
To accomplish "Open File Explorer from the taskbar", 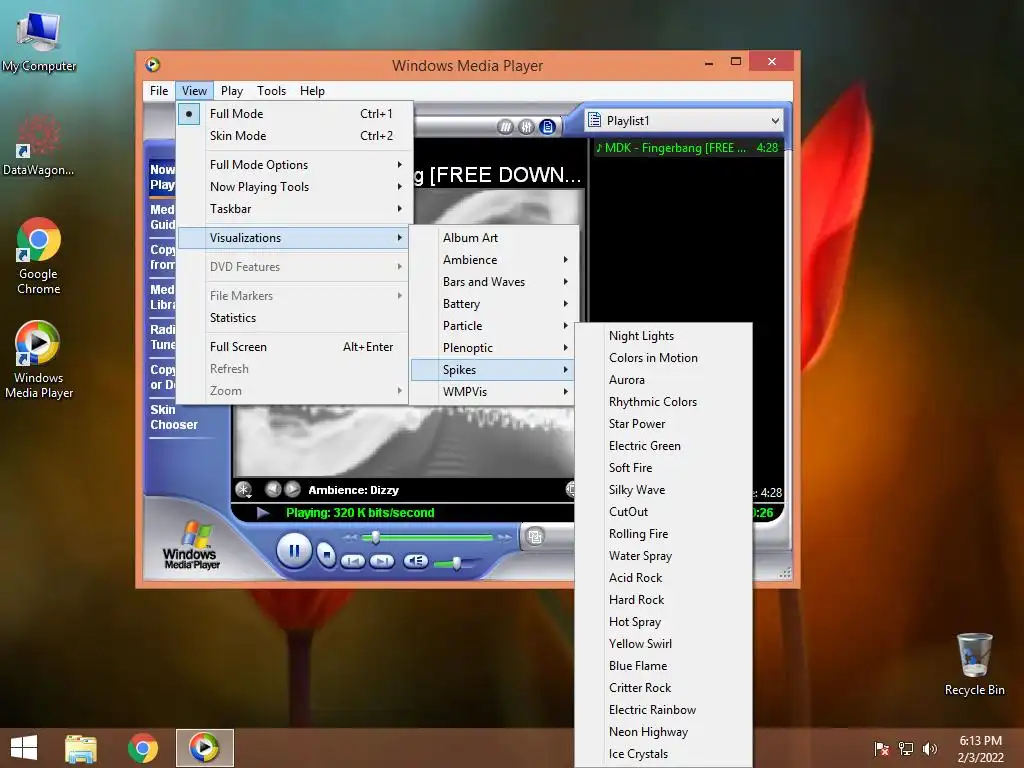I will (x=81, y=748).
